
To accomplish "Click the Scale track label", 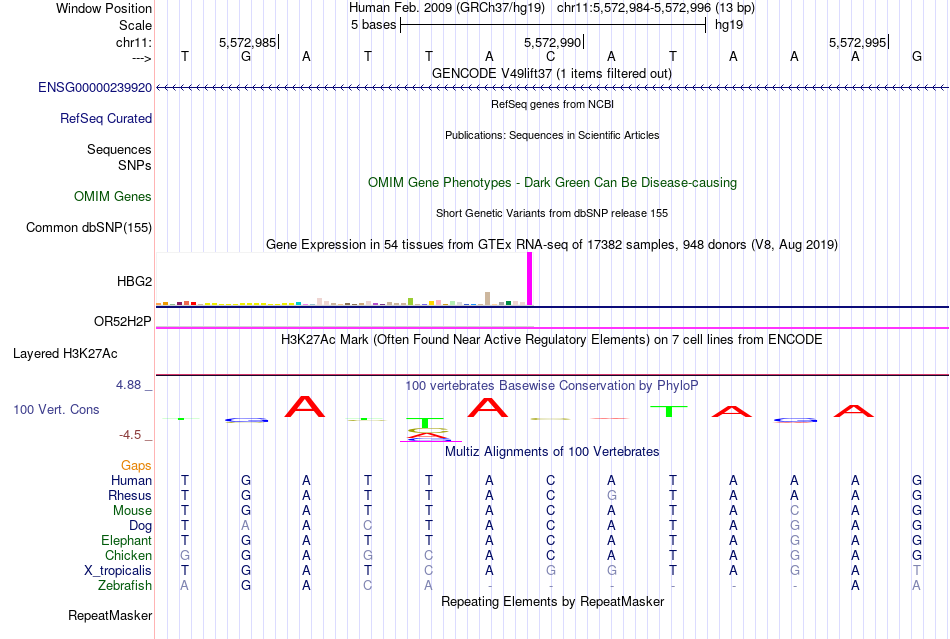I will (136, 25).
